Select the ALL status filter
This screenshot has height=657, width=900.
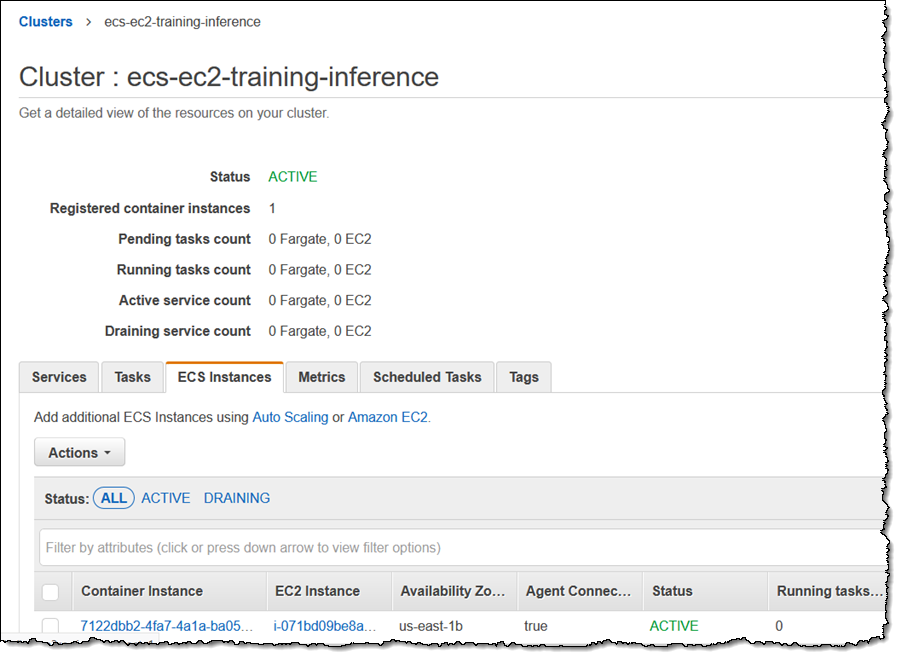[114, 498]
